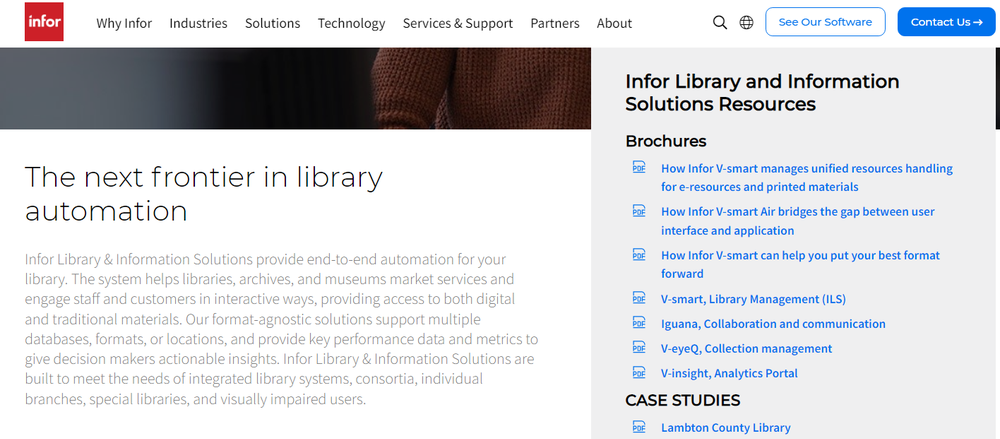
Task: Open Iguana, Collaboration and communication link
Action: click(x=773, y=324)
